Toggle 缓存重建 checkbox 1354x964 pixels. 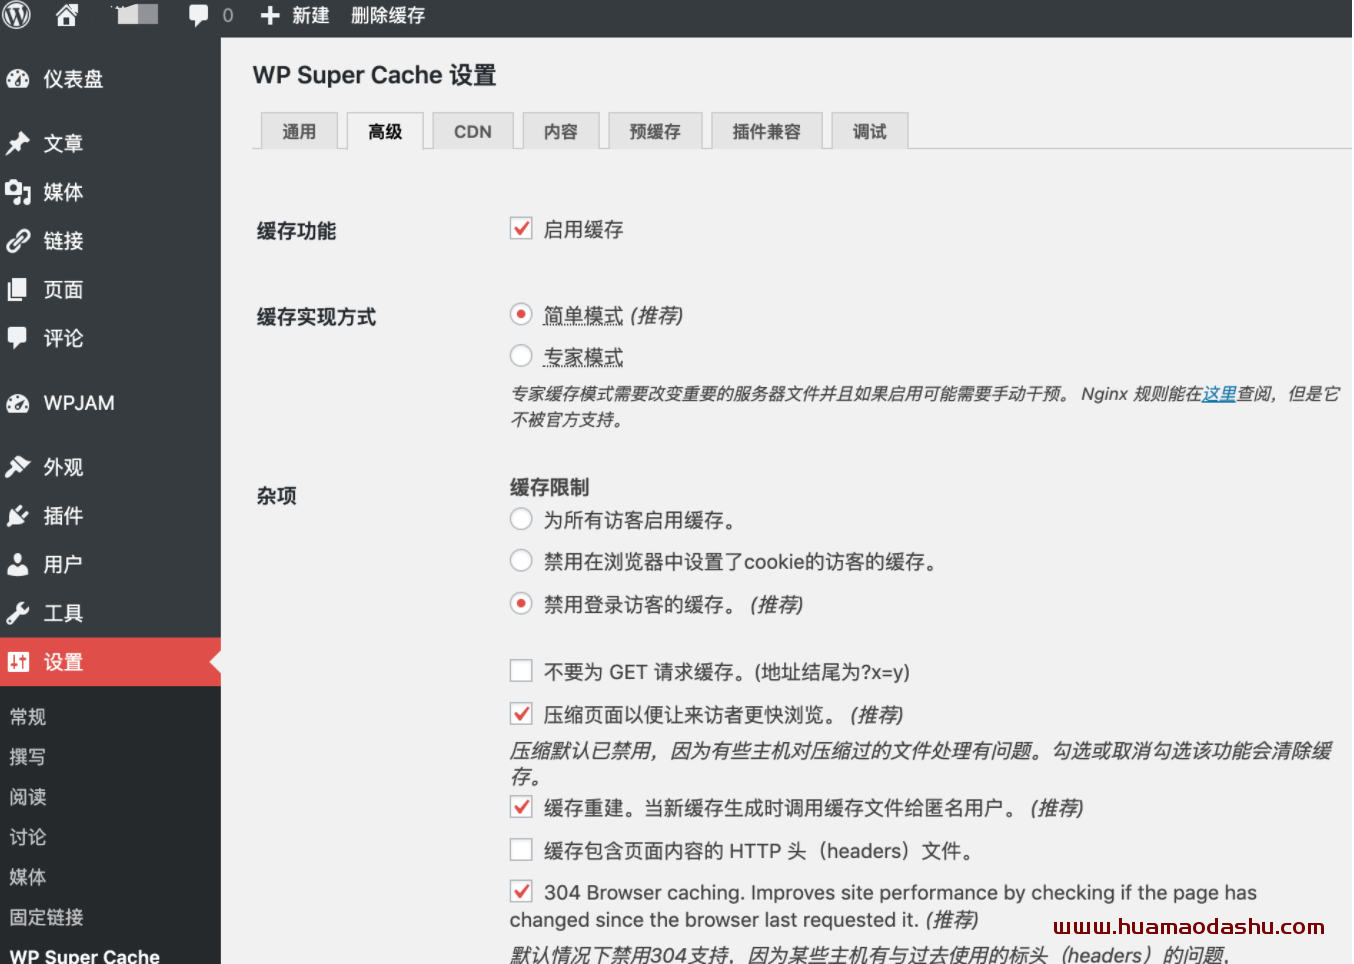click(x=521, y=806)
